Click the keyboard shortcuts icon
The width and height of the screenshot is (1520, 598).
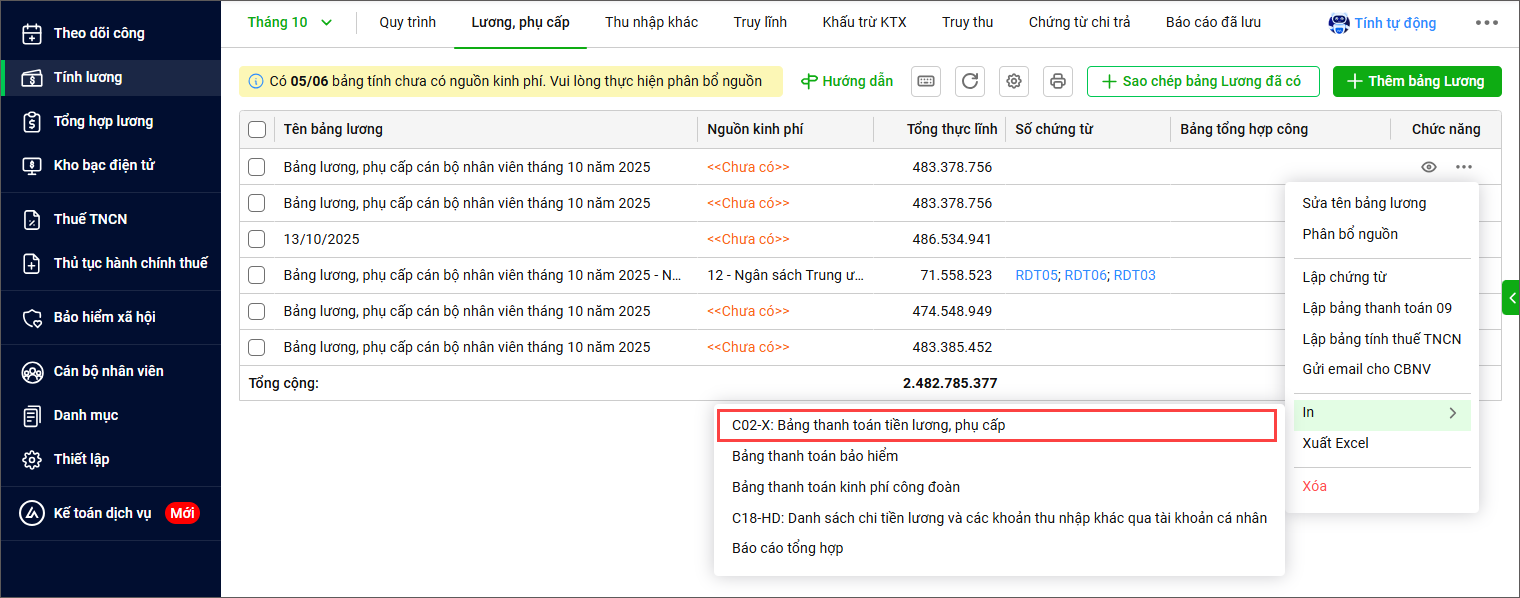[x=926, y=81]
